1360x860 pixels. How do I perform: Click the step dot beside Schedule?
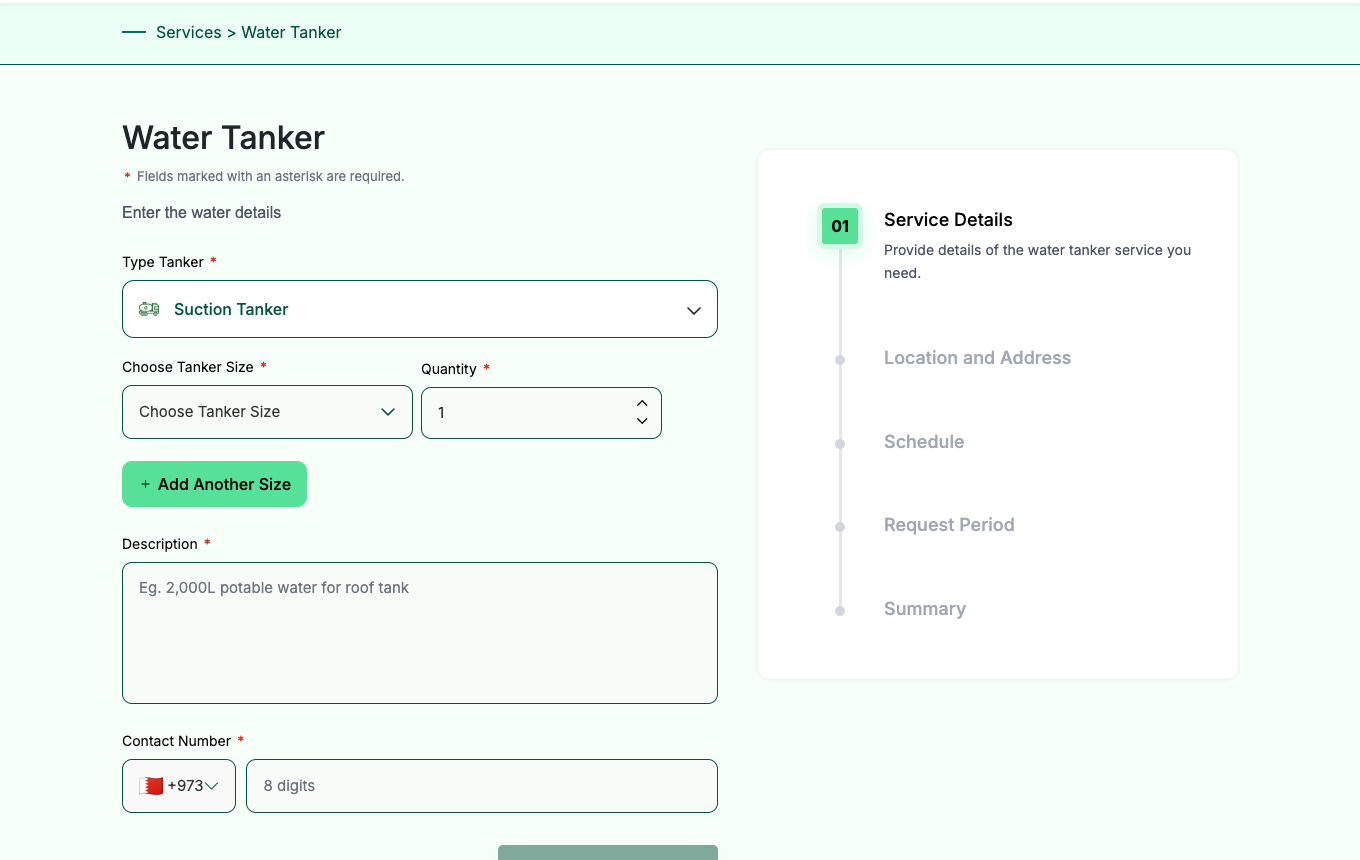(840, 443)
